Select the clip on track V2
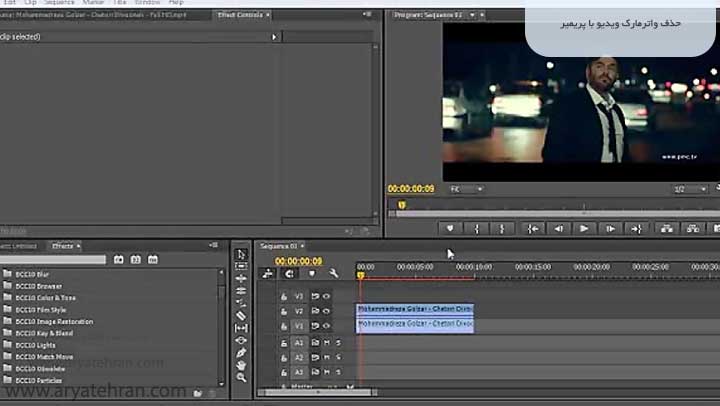 [414, 310]
